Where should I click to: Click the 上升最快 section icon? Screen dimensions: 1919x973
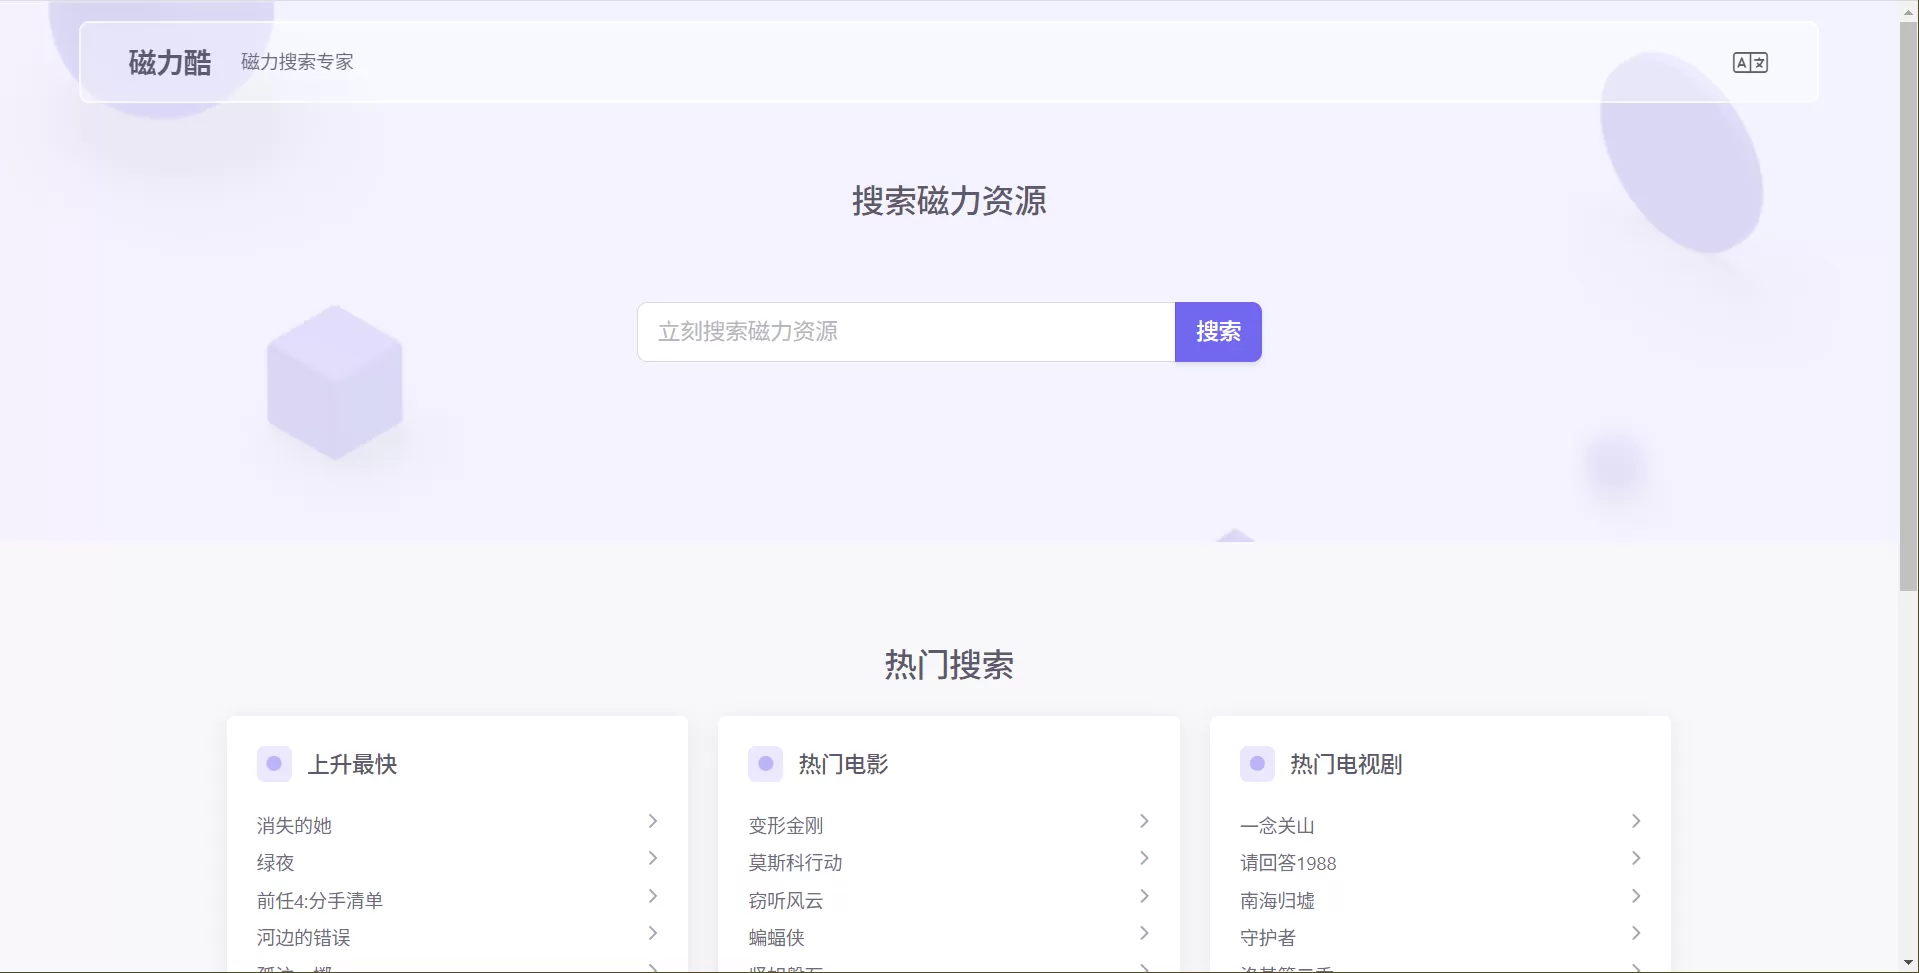(274, 763)
